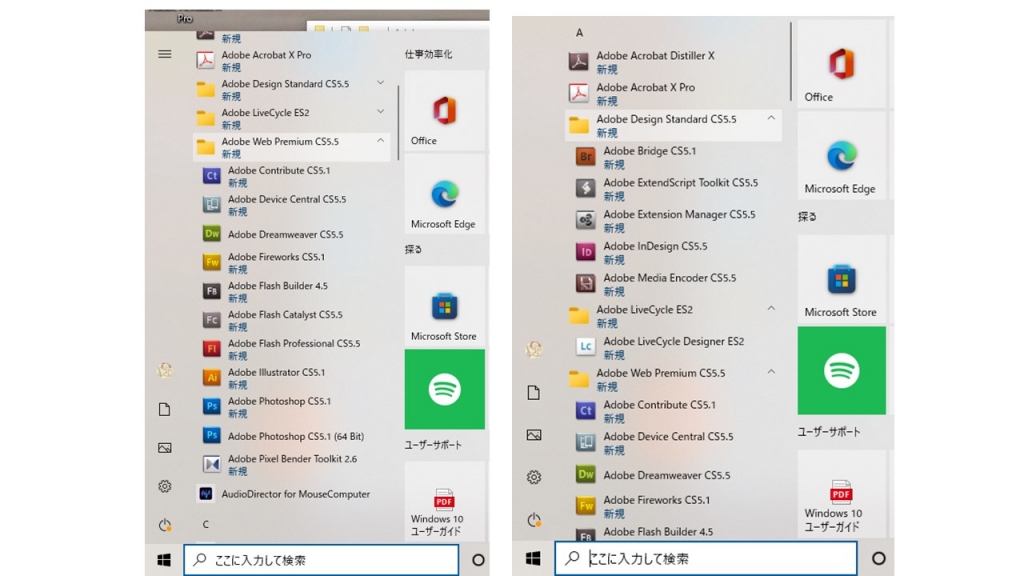Open Microsoft Edge tile in right Start menu
Image resolution: width=1024 pixels, height=576 pixels.
tap(842, 155)
